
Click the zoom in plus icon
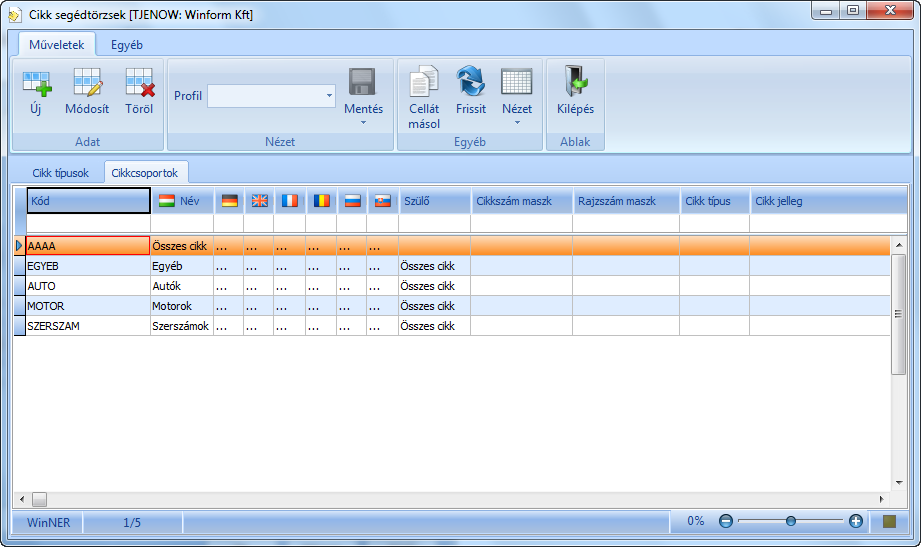coord(856,521)
